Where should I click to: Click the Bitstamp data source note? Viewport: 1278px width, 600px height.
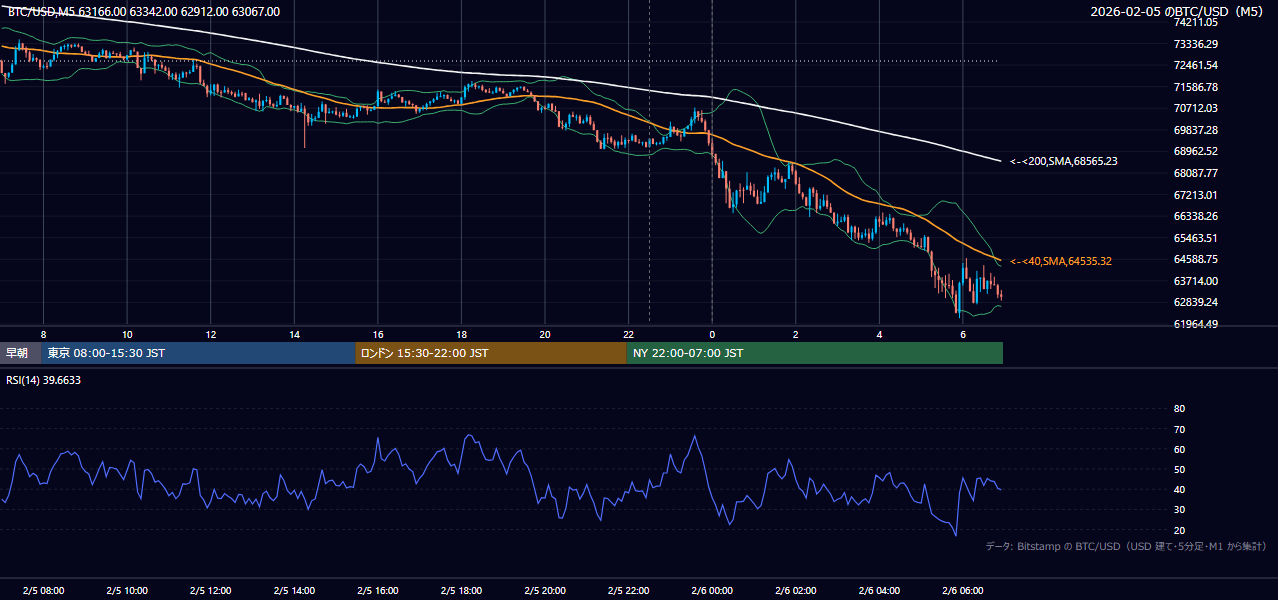coord(1126,546)
